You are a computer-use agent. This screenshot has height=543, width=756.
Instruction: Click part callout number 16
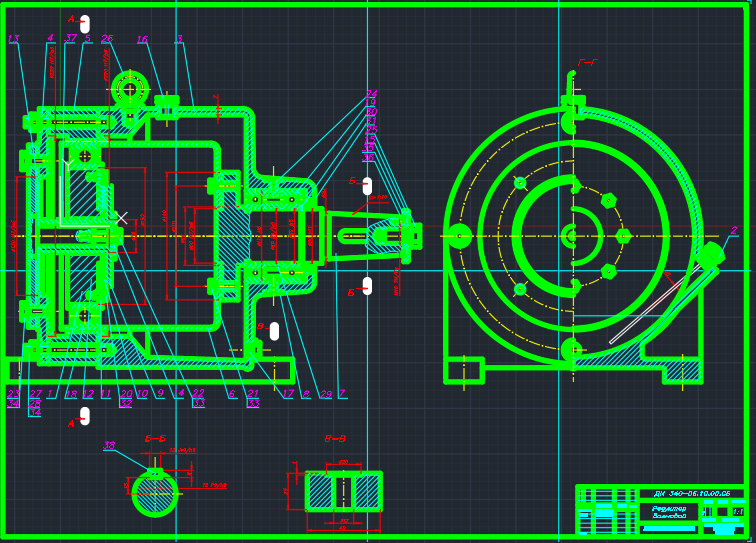[142, 39]
